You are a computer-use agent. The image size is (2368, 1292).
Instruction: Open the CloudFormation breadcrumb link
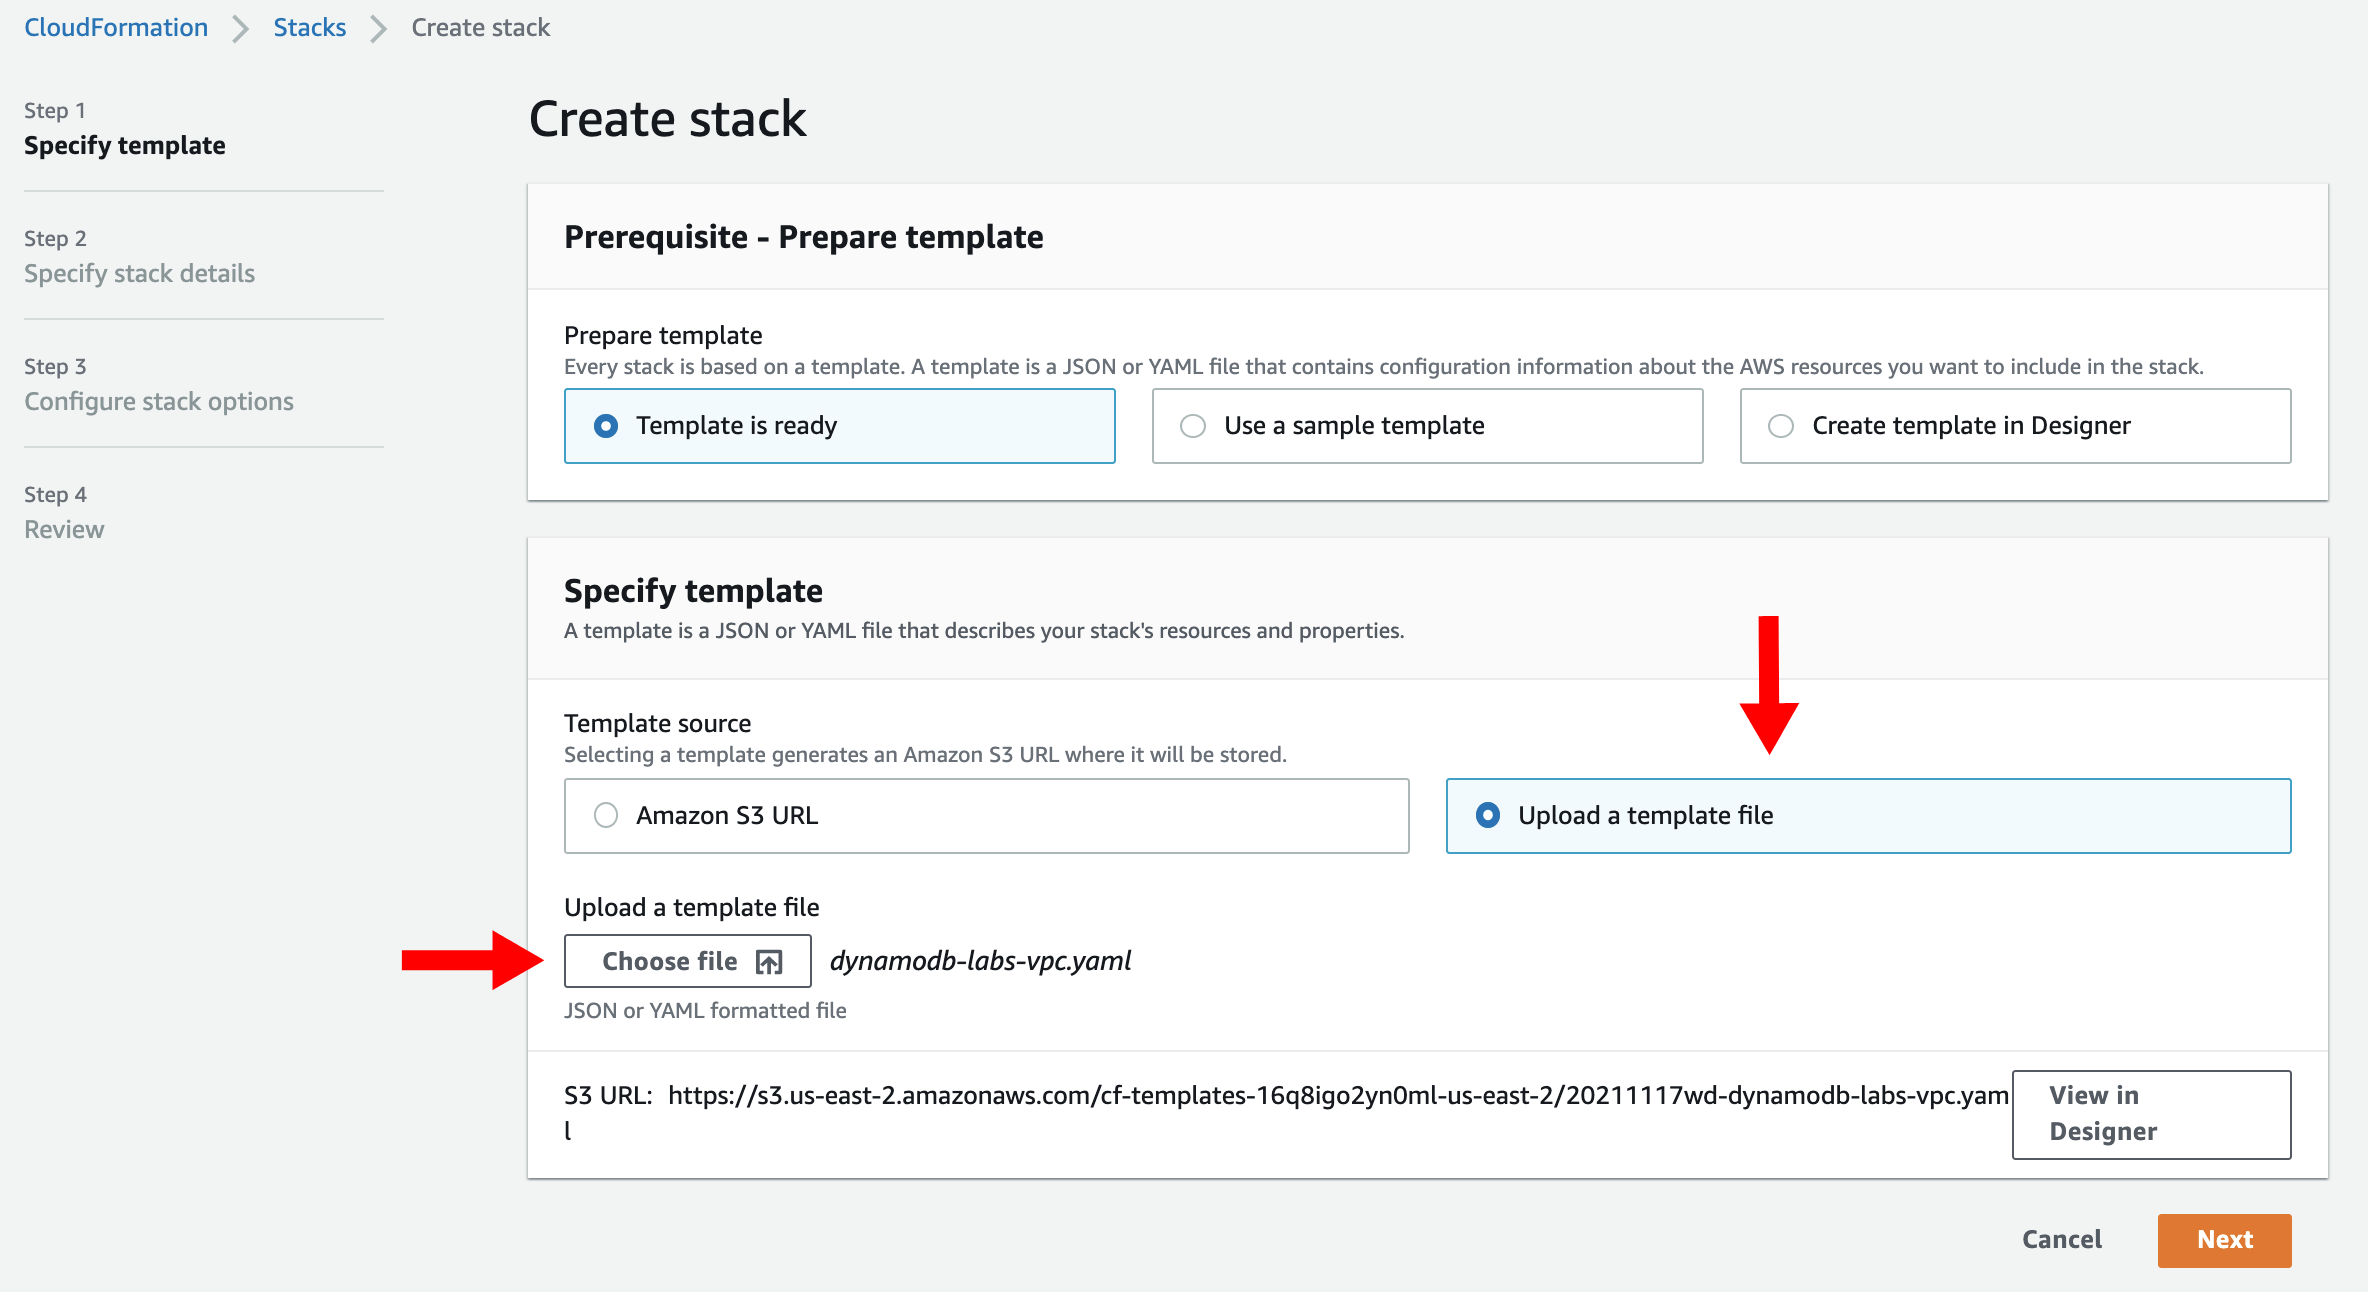tap(116, 27)
